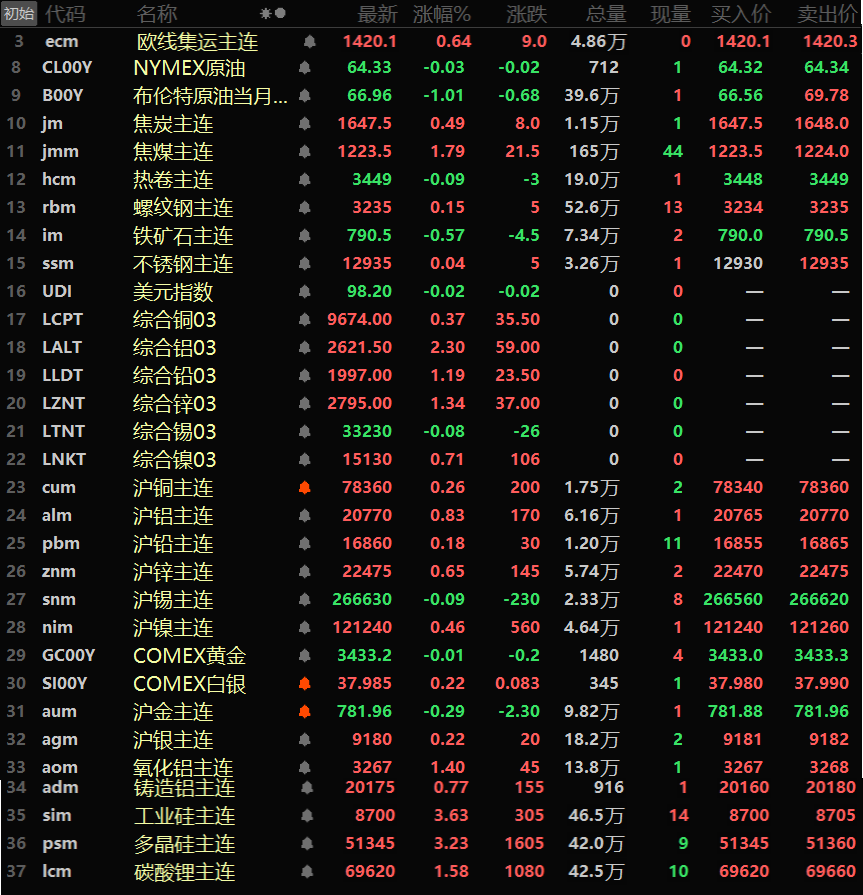The width and height of the screenshot is (863, 895).
Task: Click the bell icon in 工业硅主连 row
Action: tap(304, 816)
